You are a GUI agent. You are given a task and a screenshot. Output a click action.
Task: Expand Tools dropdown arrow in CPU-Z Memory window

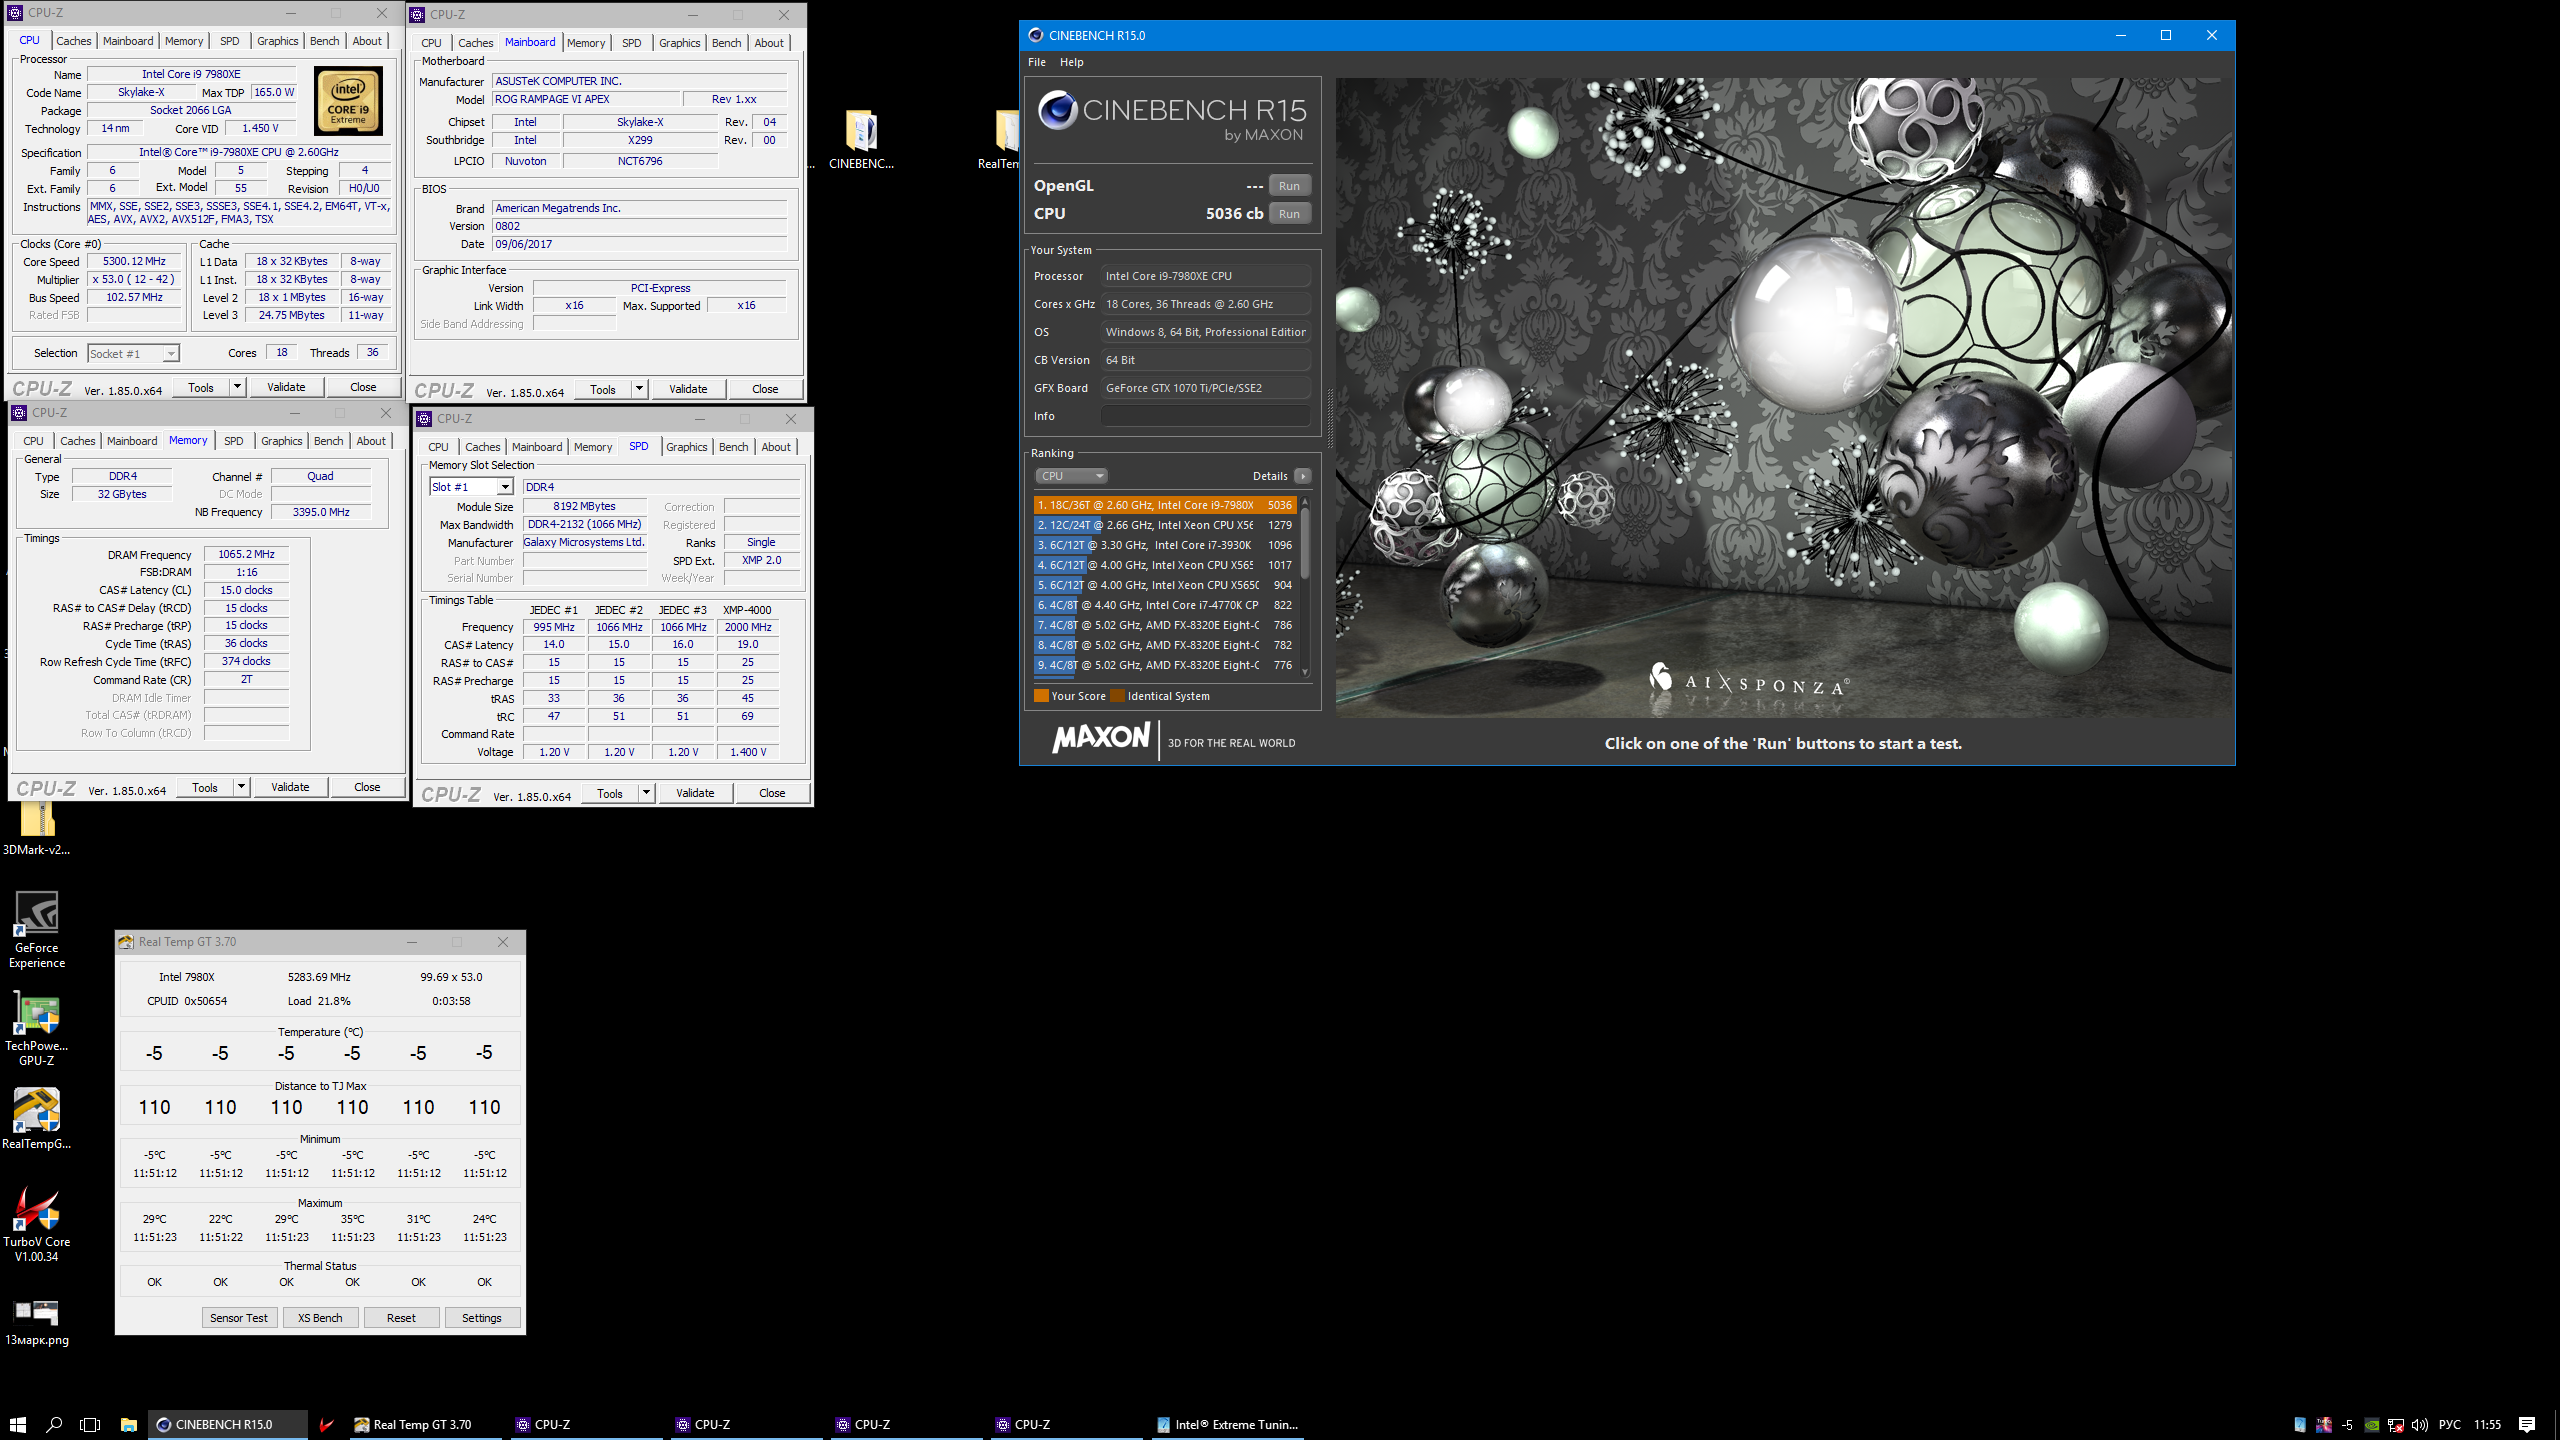click(241, 787)
